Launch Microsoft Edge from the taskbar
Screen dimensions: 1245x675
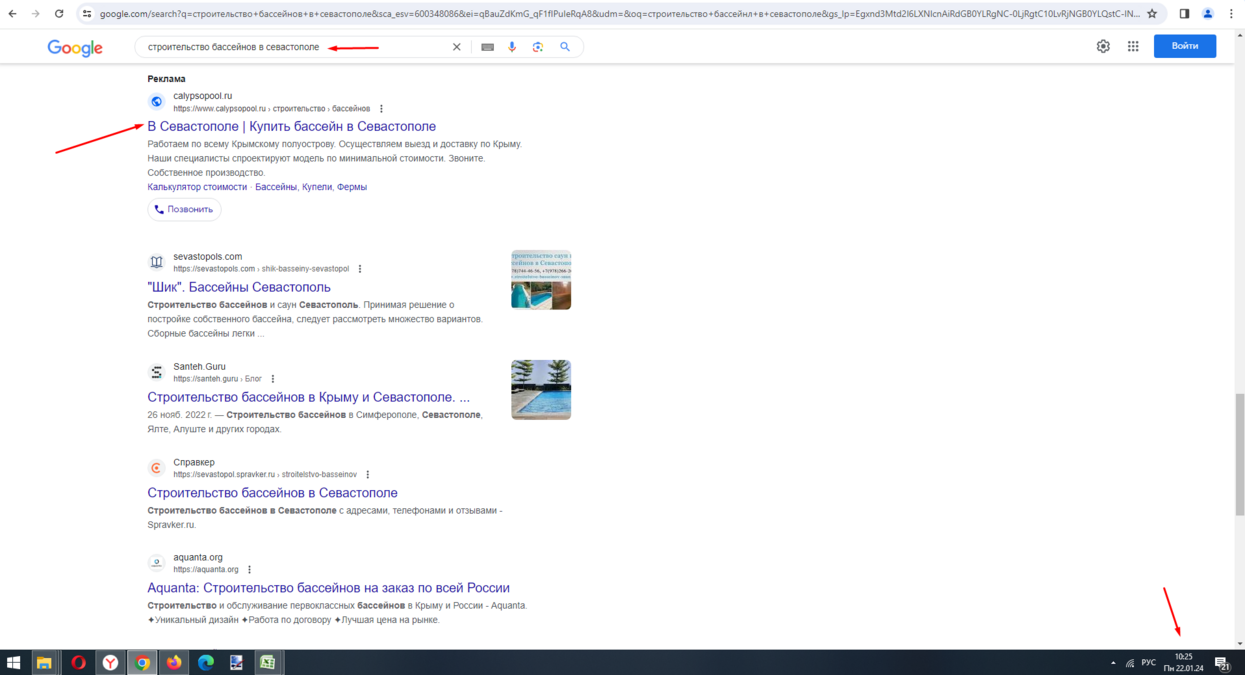(x=206, y=662)
